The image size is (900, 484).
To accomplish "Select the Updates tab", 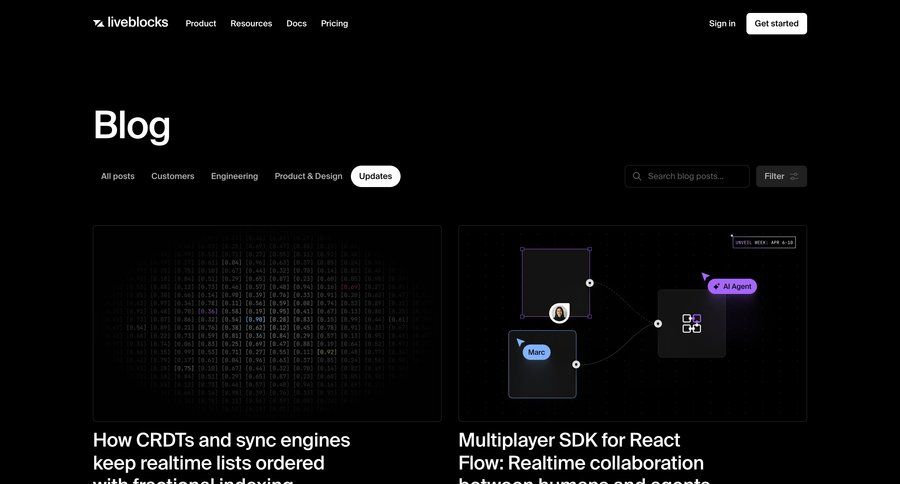I will [x=375, y=176].
